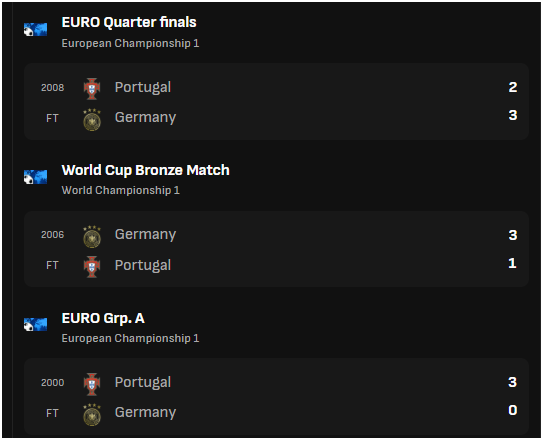Click Portugal's score of 1 in 2006
This screenshot has width=543, height=440.
(x=513, y=263)
